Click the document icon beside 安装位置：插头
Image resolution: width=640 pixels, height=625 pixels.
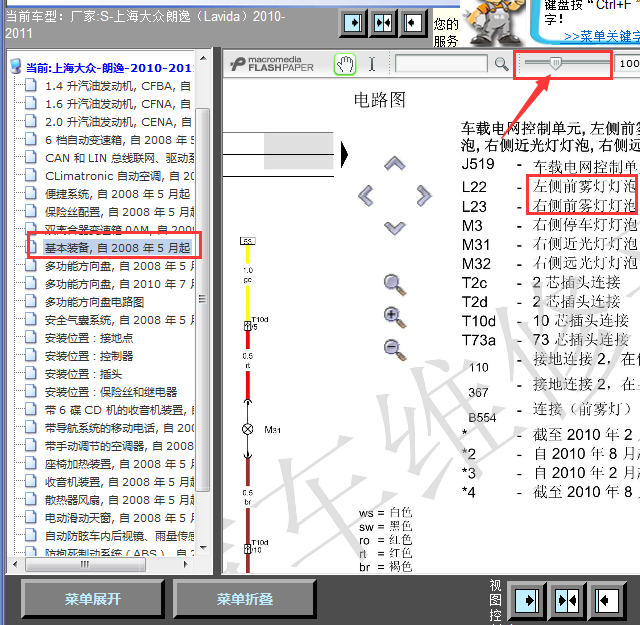tap(30, 374)
